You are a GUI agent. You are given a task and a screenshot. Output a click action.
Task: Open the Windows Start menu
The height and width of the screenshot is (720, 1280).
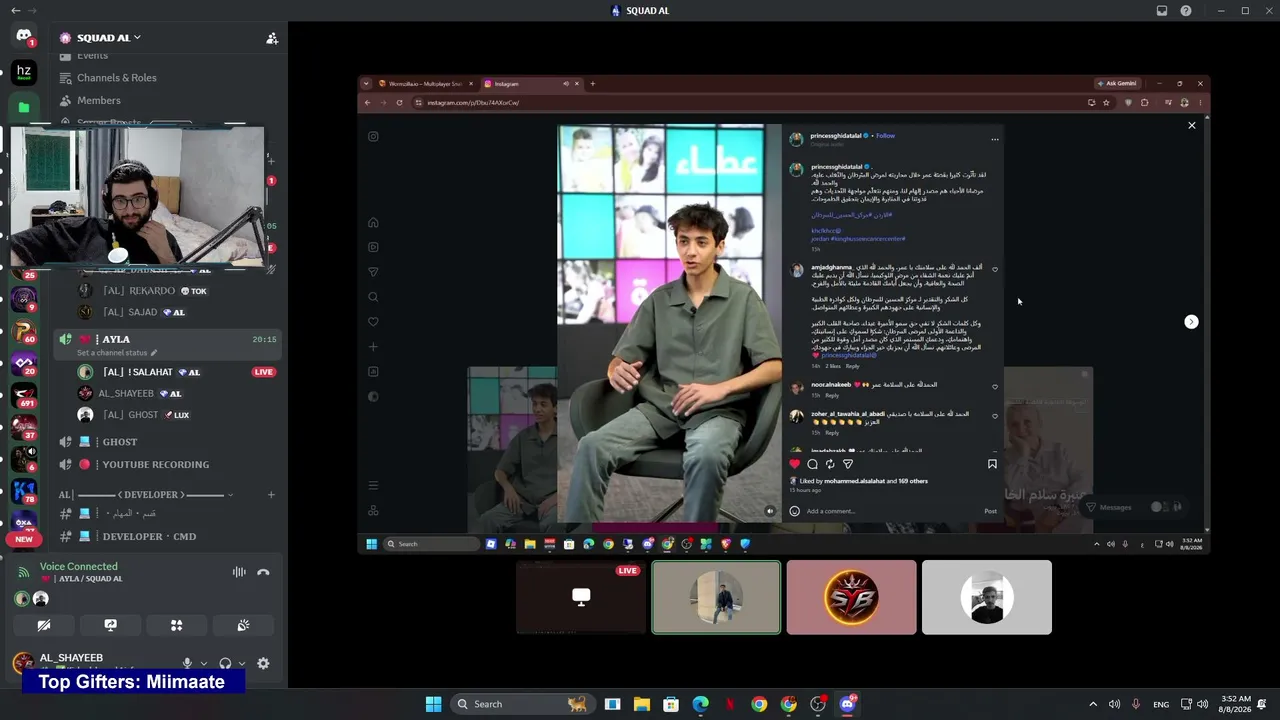[x=433, y=704]
